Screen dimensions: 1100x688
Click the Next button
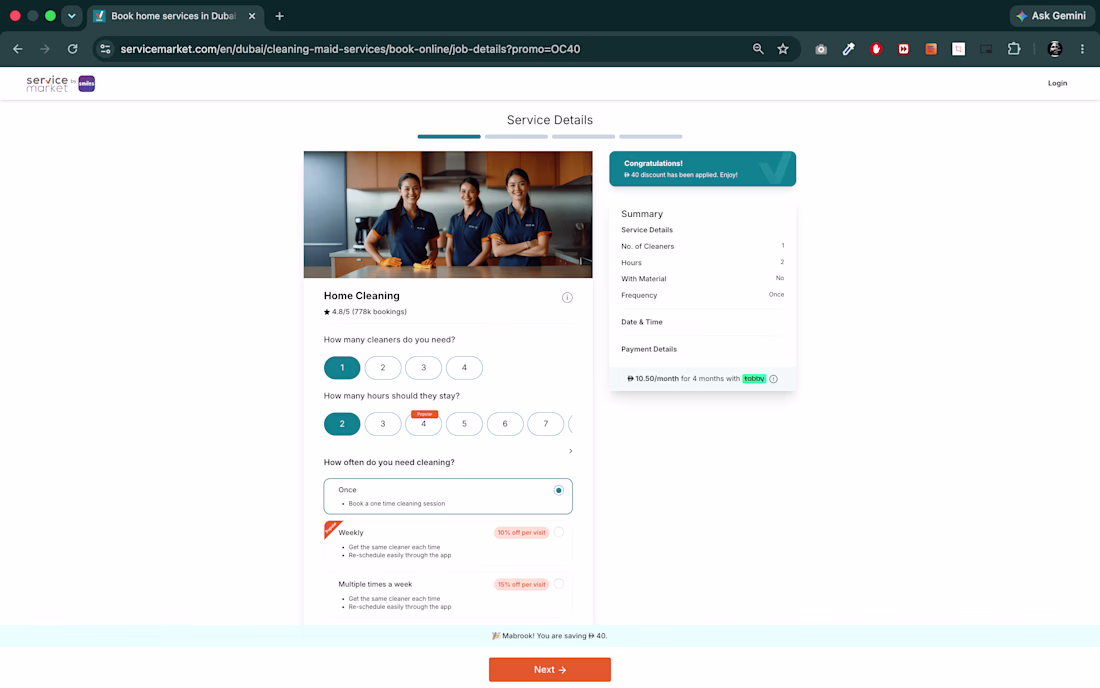pyautogui.click(x=550, y=670)
